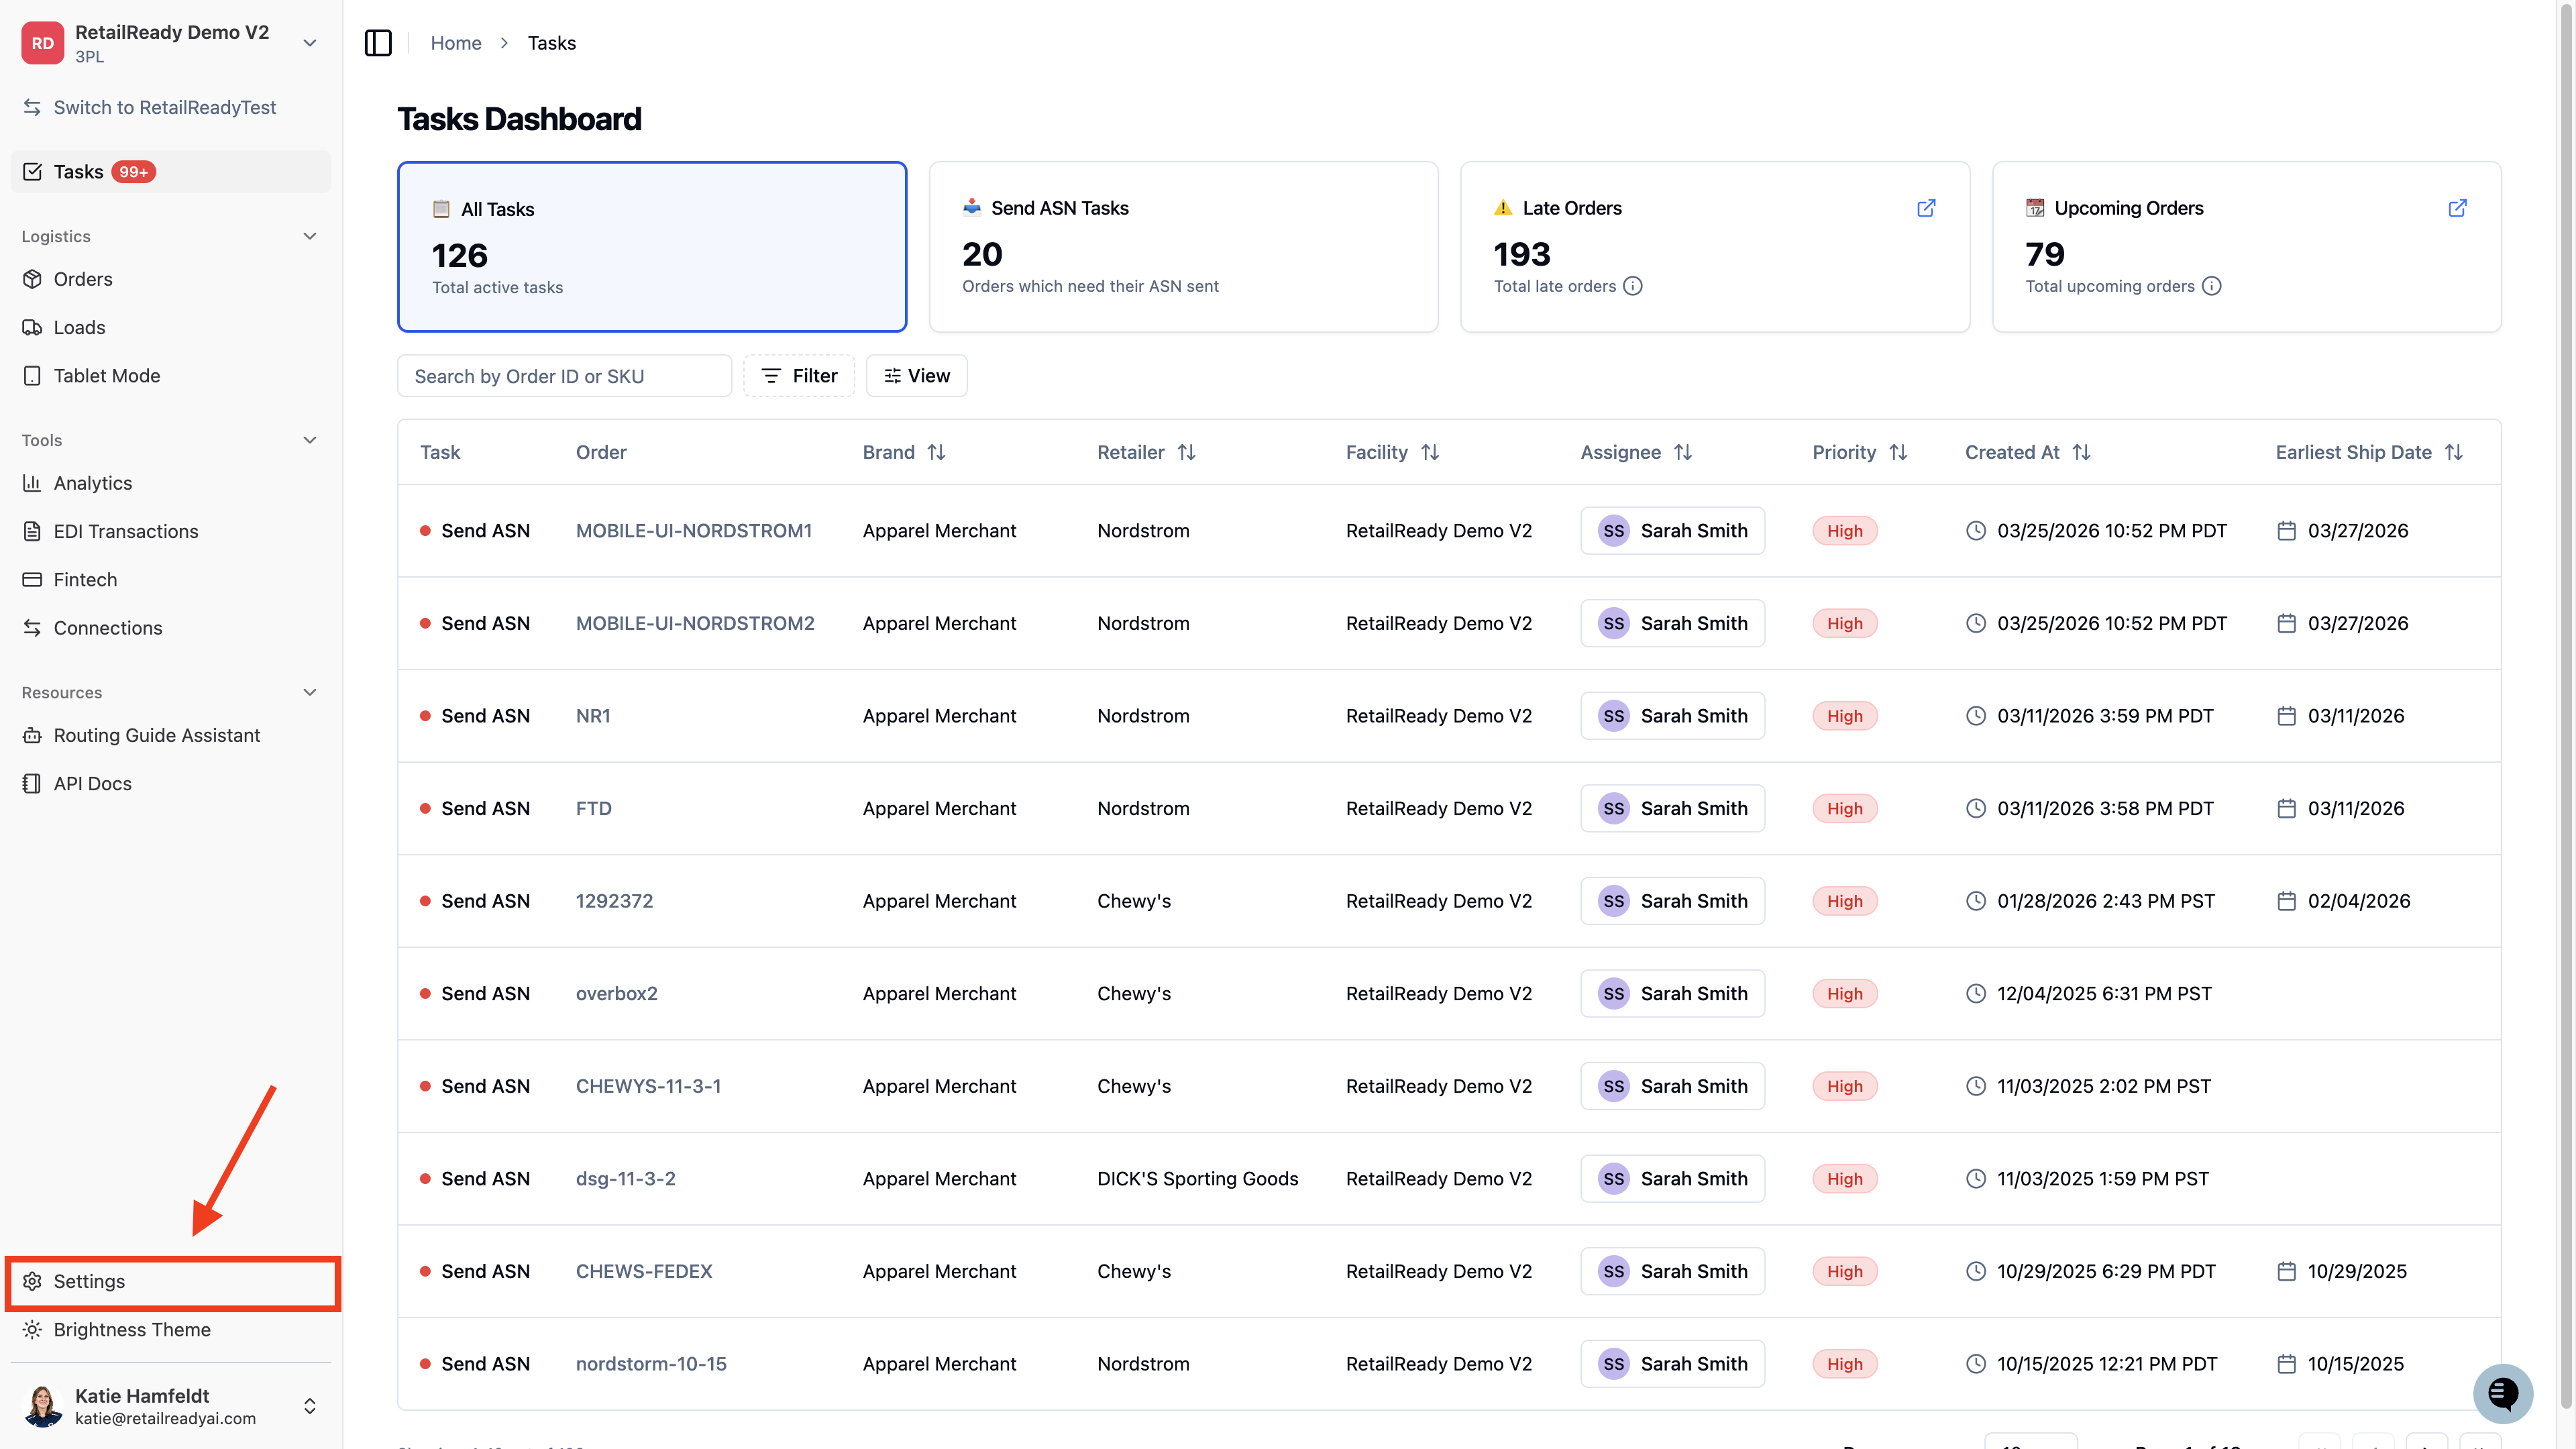The image size is (2576, 1449).
Task: Select the Send ASN Tasks card
Action: point(1183,247)
